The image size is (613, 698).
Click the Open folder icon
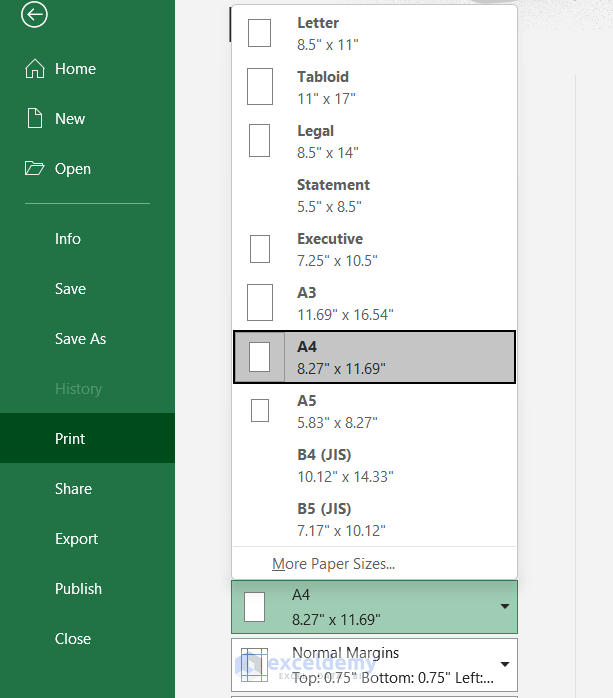(x=35, y=169)
